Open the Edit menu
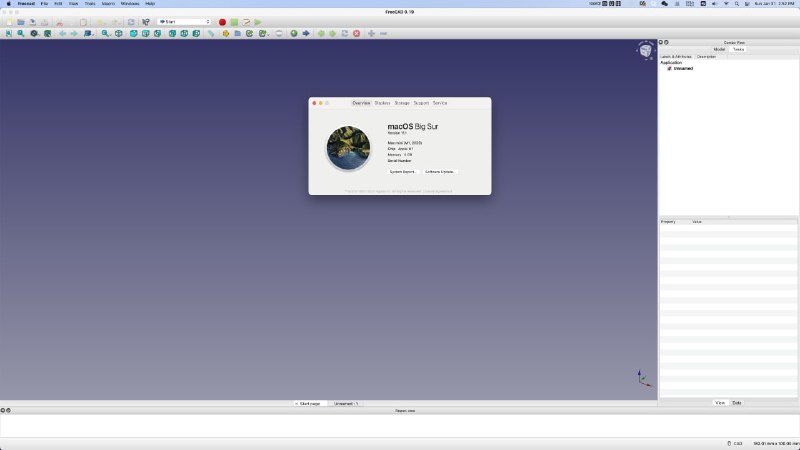The width and height of the screenshot is (800, 450). (x=58, y=4)
